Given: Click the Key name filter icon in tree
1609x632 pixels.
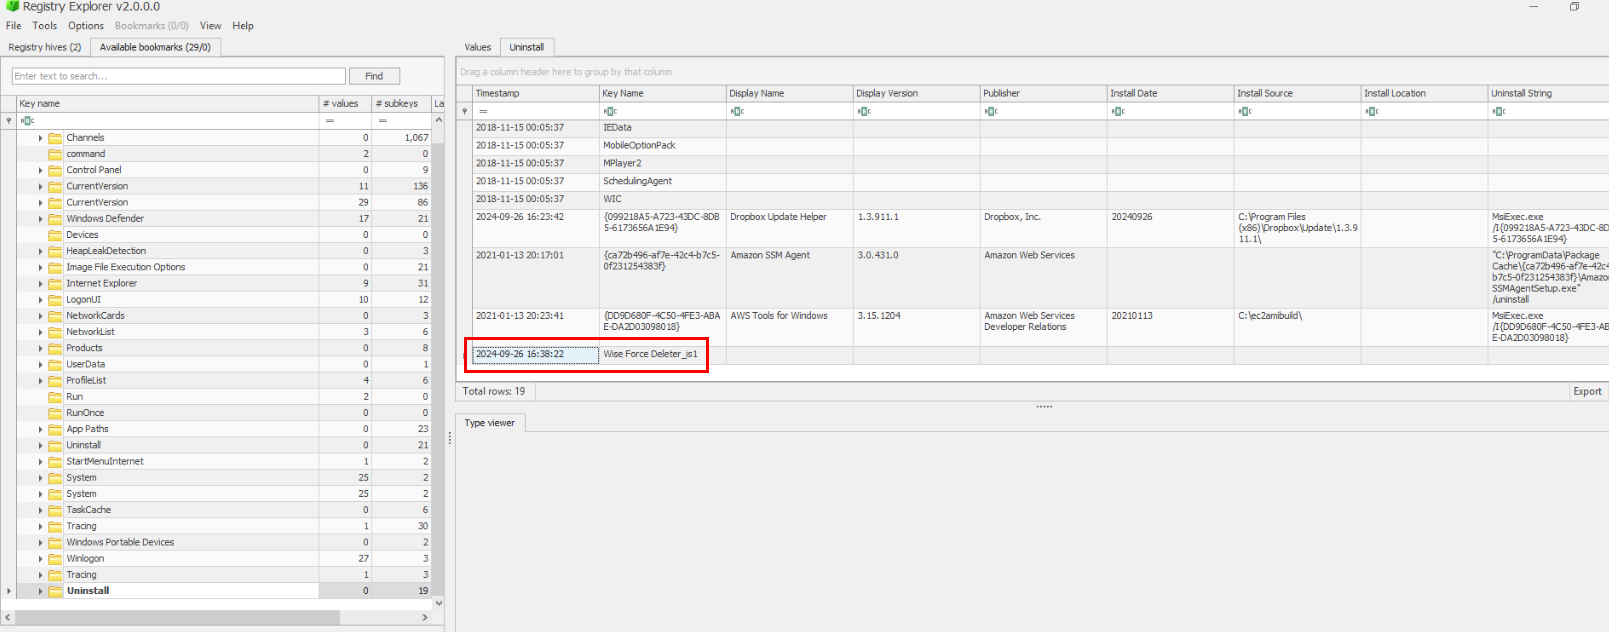Looking at the screenshot, I should coord(27,121).
